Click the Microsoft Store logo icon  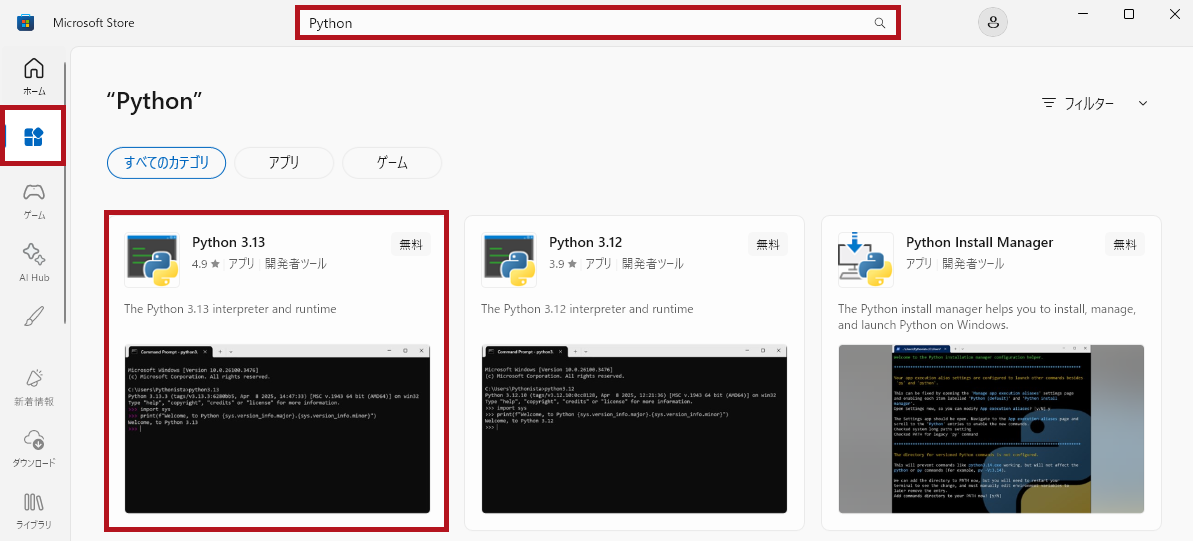coord(26,23)
